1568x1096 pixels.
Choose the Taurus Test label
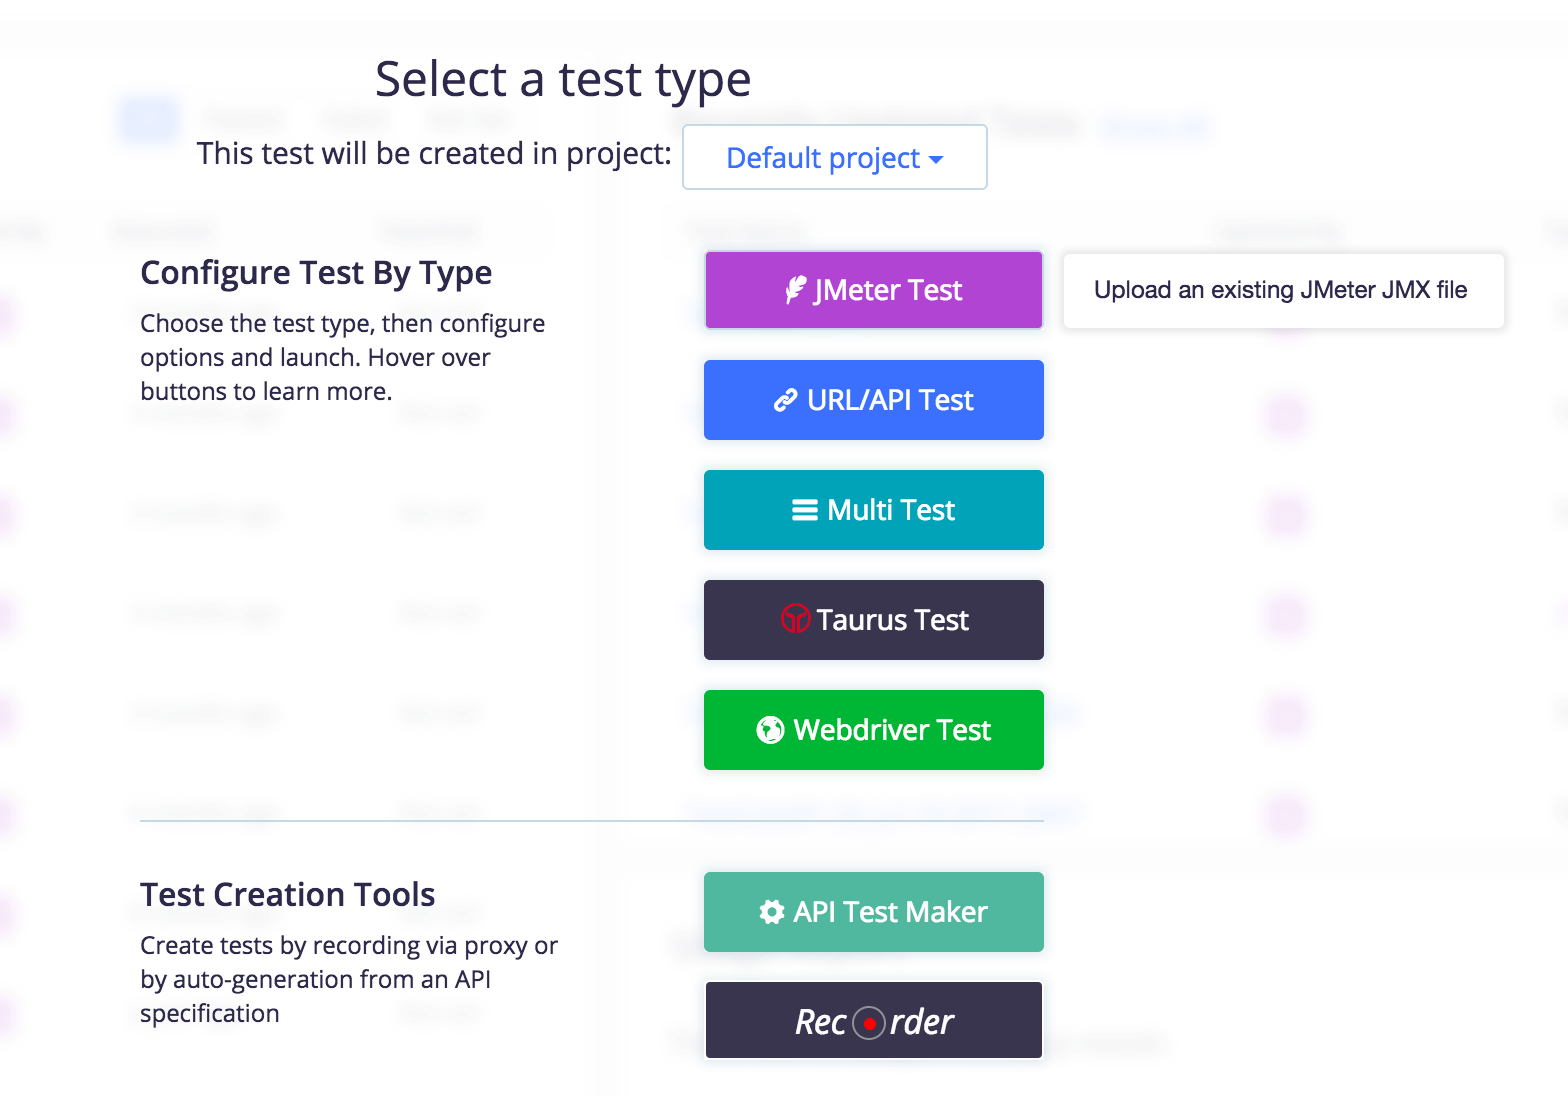[893, 620]
